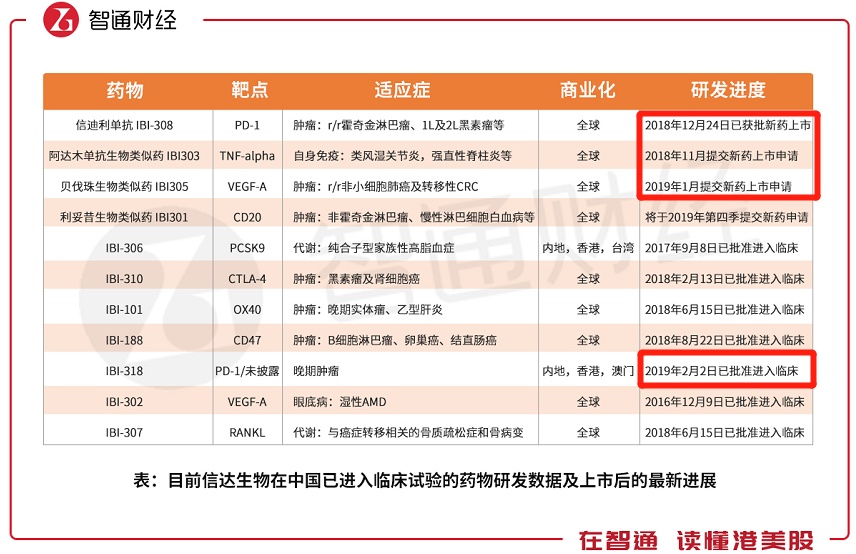Click the TNF-alpha target cell
This screenshot has width=856, height=554.
(247, 156)
